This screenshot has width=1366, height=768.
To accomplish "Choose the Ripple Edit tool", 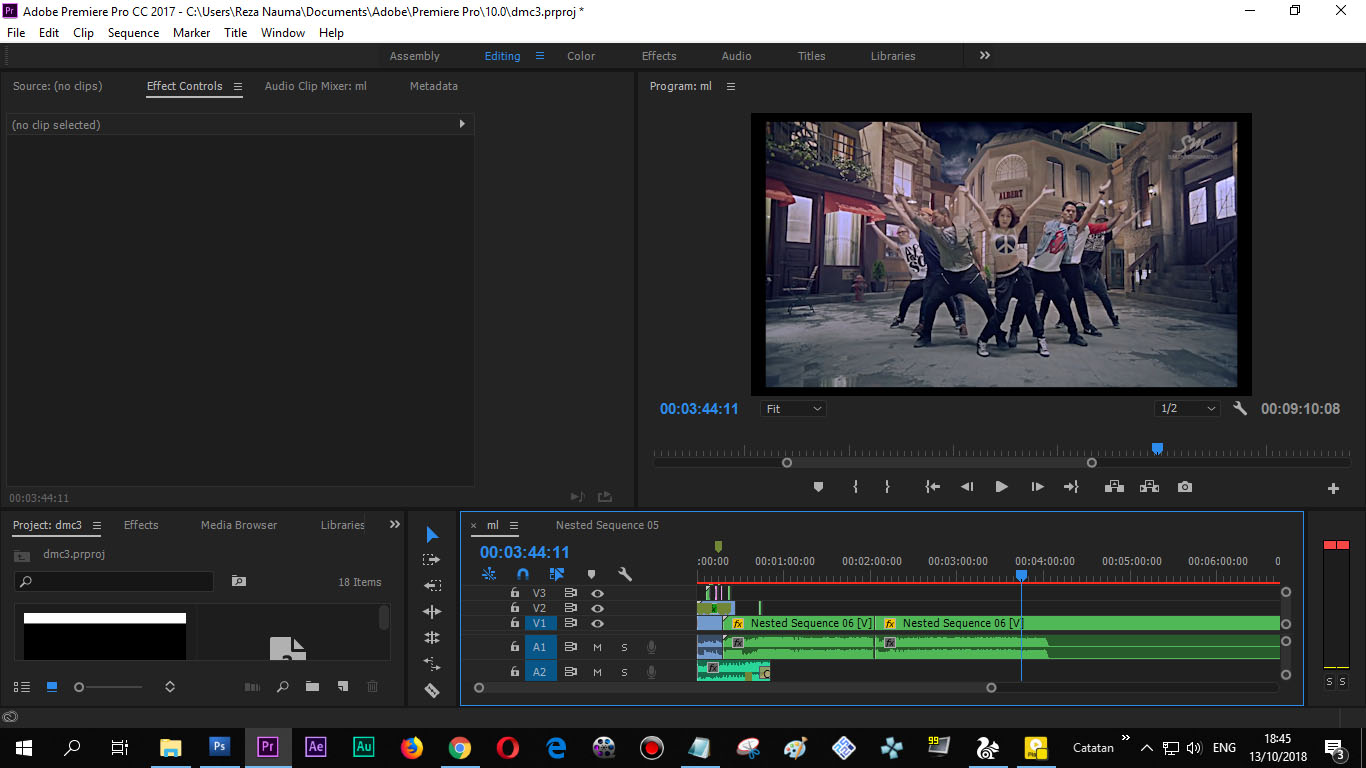I will pyautogui.click(x=432, y=612).
